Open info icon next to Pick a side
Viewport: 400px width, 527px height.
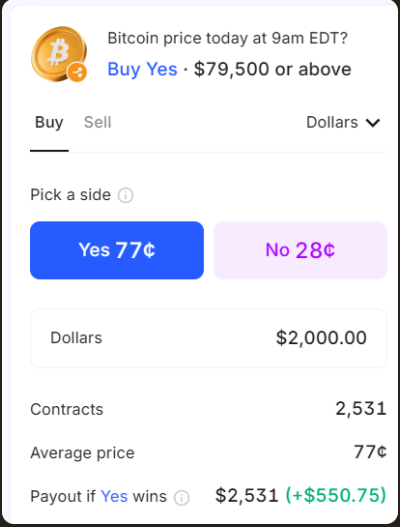click(x=125, y=195)
